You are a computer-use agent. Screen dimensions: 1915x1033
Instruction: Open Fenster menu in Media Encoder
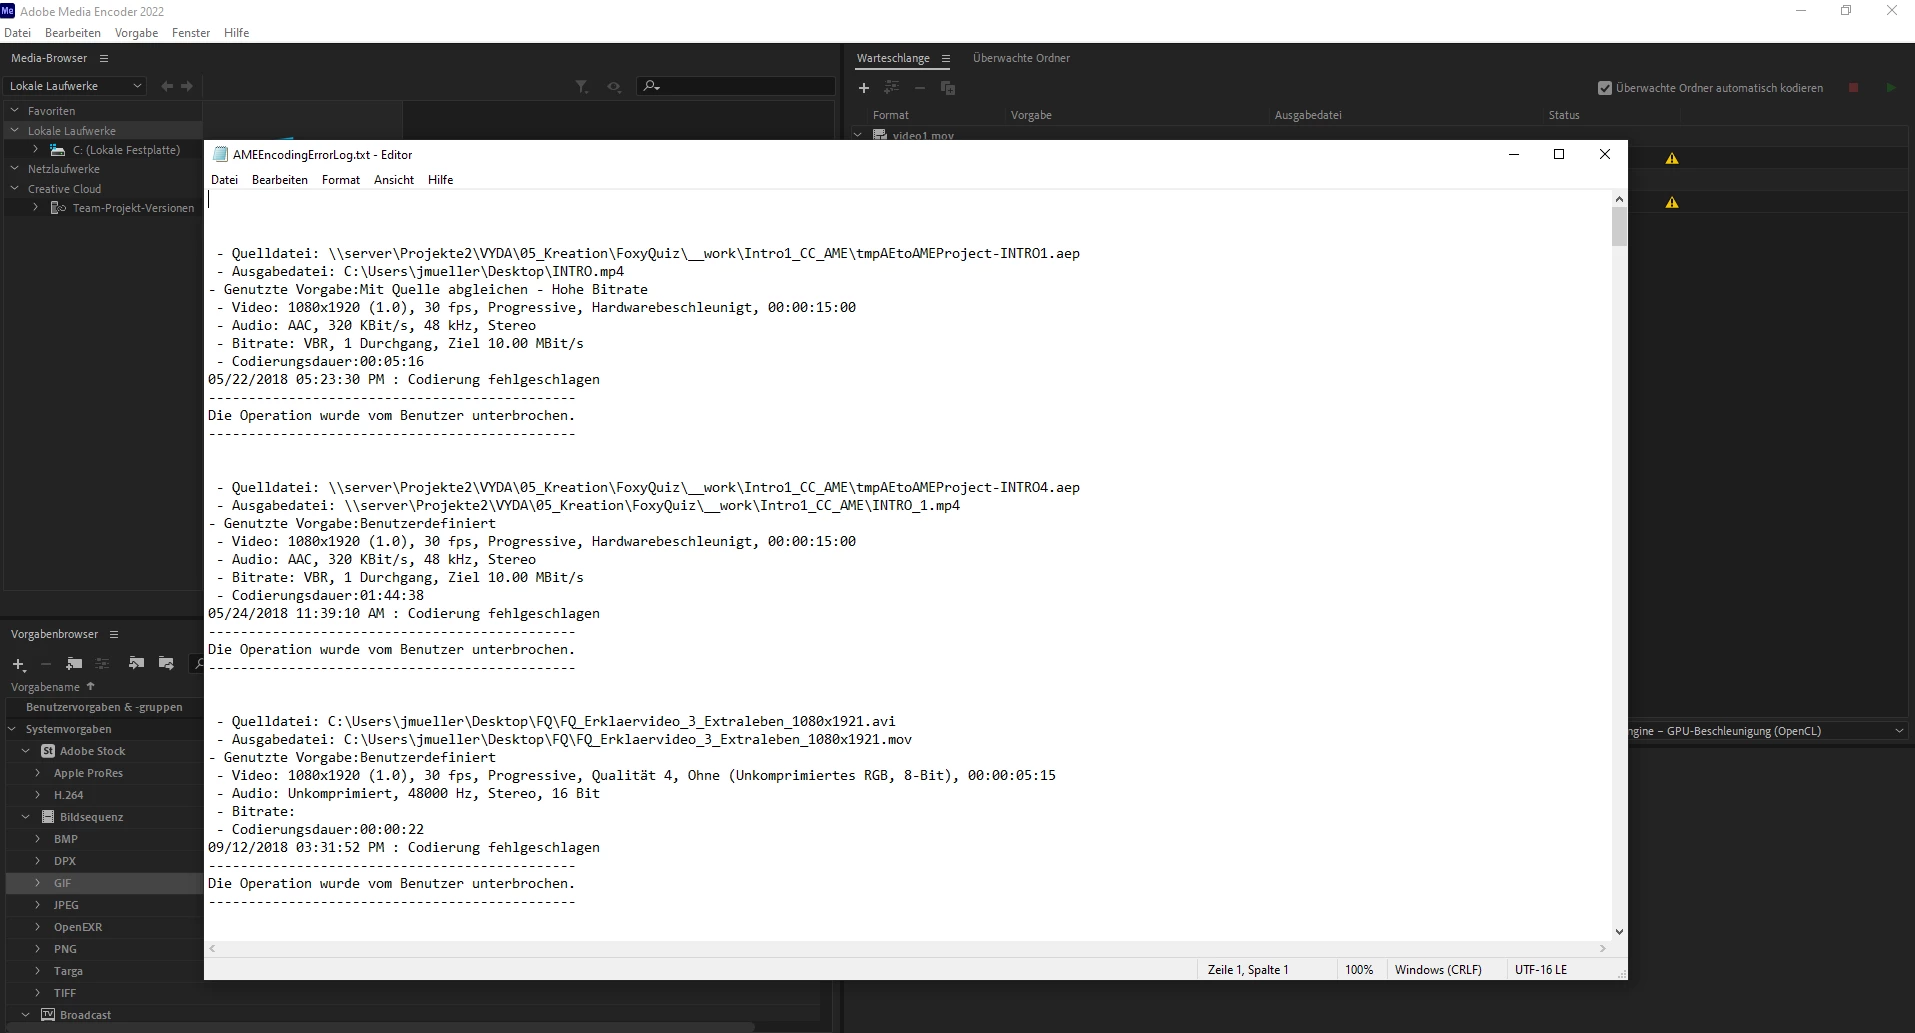[x=191, y=33]
